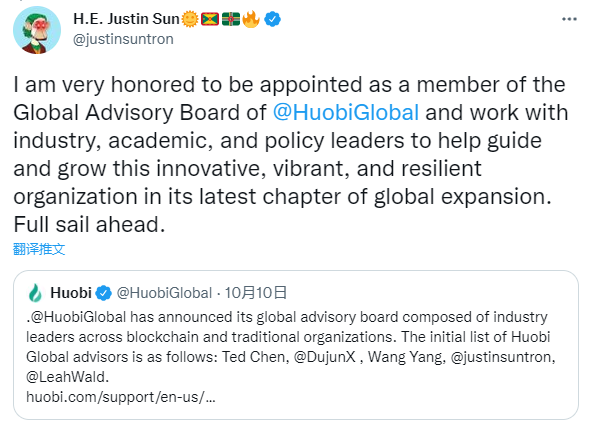594x428 pixels.
Task: Click the @LeahWald mention in the quoted tweet
Action: click(x=67, y=377)
